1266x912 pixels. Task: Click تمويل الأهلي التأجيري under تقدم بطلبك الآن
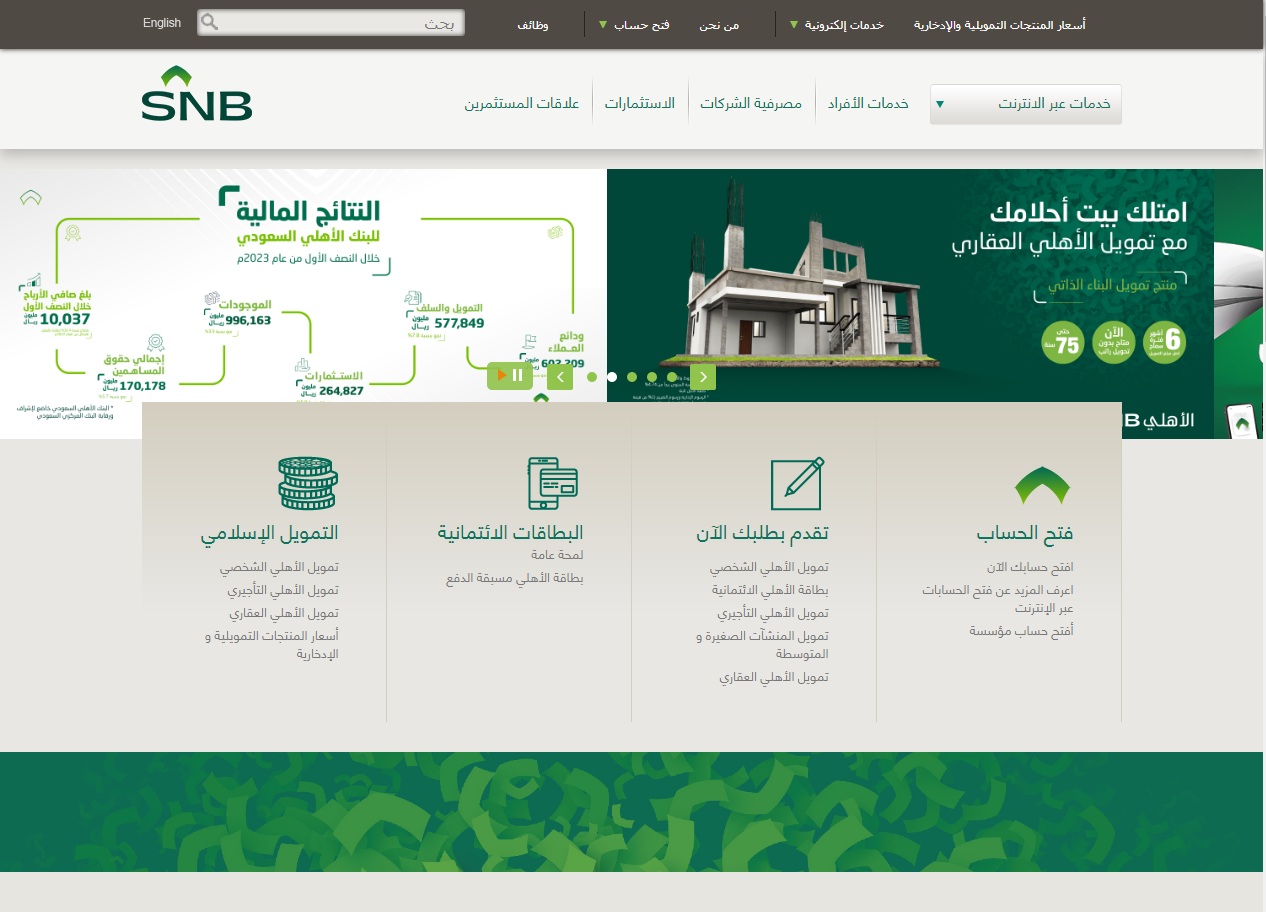773,613
